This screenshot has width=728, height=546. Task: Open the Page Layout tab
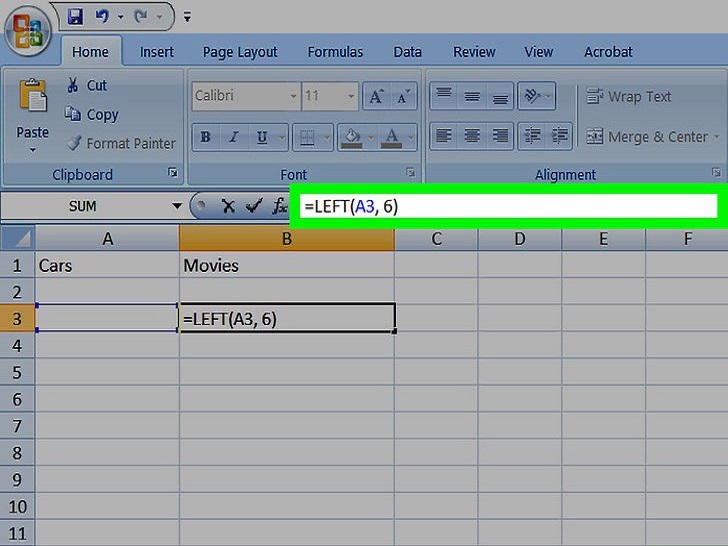240,52
